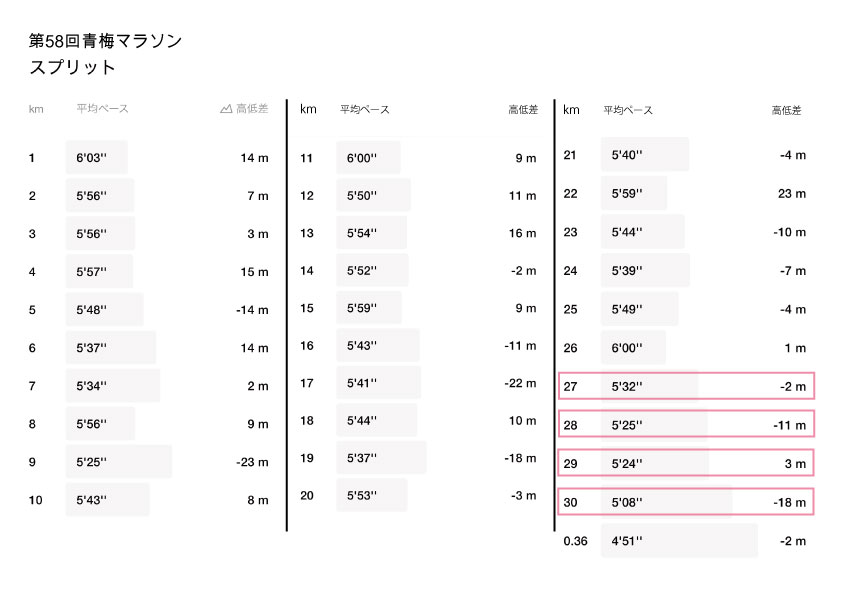Click the 6'03'' pace bar for km 1
Screen dimensions: 842x595
click(x=96, y=158)
